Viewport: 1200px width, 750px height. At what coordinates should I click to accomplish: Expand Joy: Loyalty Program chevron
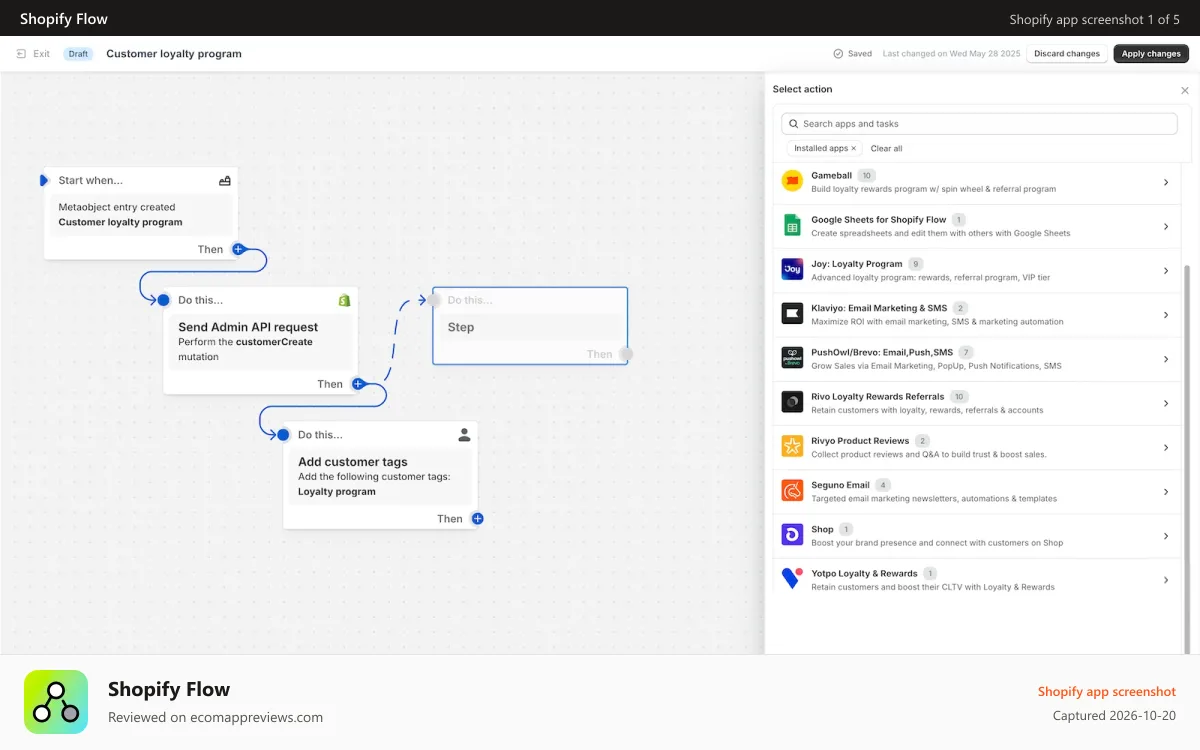click(x=1166, y=270)
